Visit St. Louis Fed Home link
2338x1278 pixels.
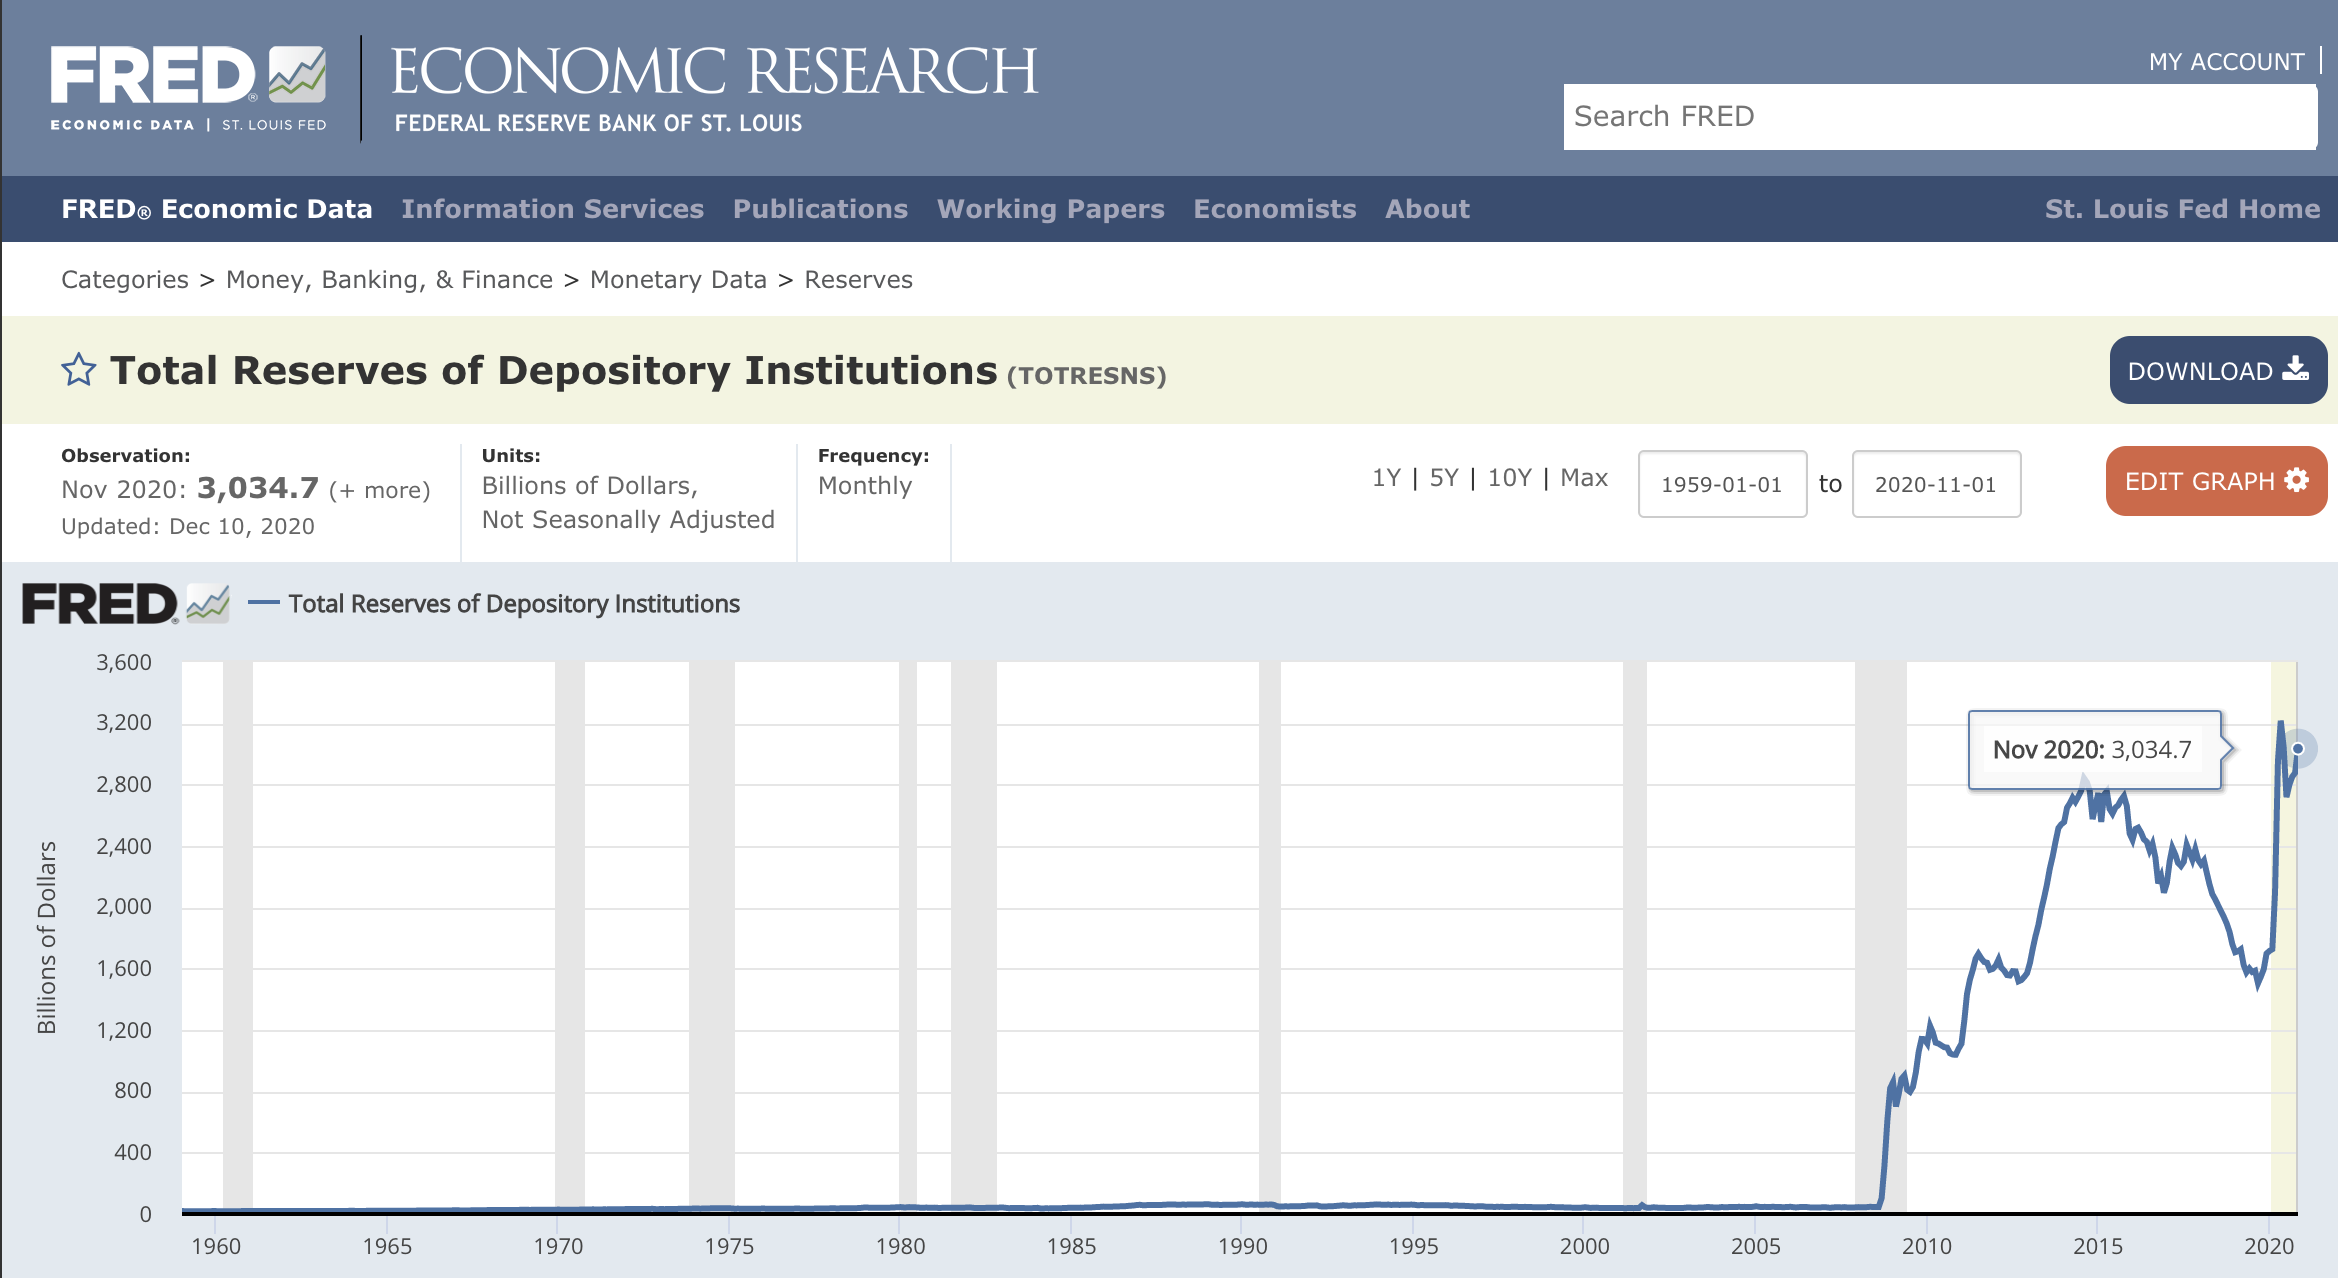(2182, 209)
